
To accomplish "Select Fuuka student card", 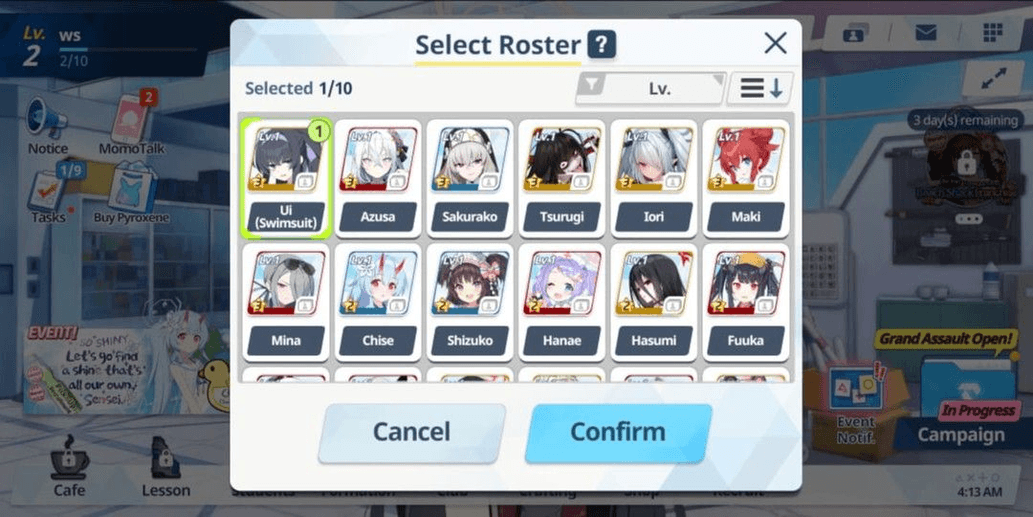I will coord(746,302).
